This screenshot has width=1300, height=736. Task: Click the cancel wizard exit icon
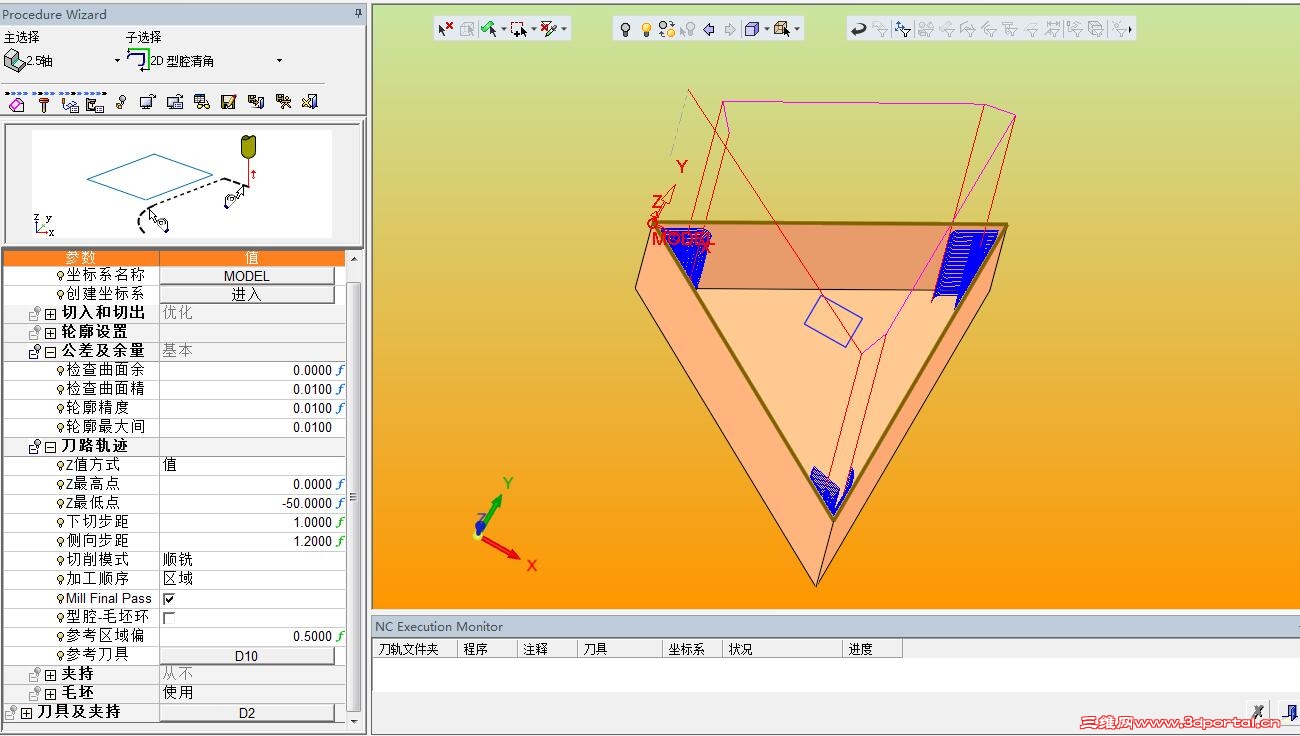click(x=310, y=102)
